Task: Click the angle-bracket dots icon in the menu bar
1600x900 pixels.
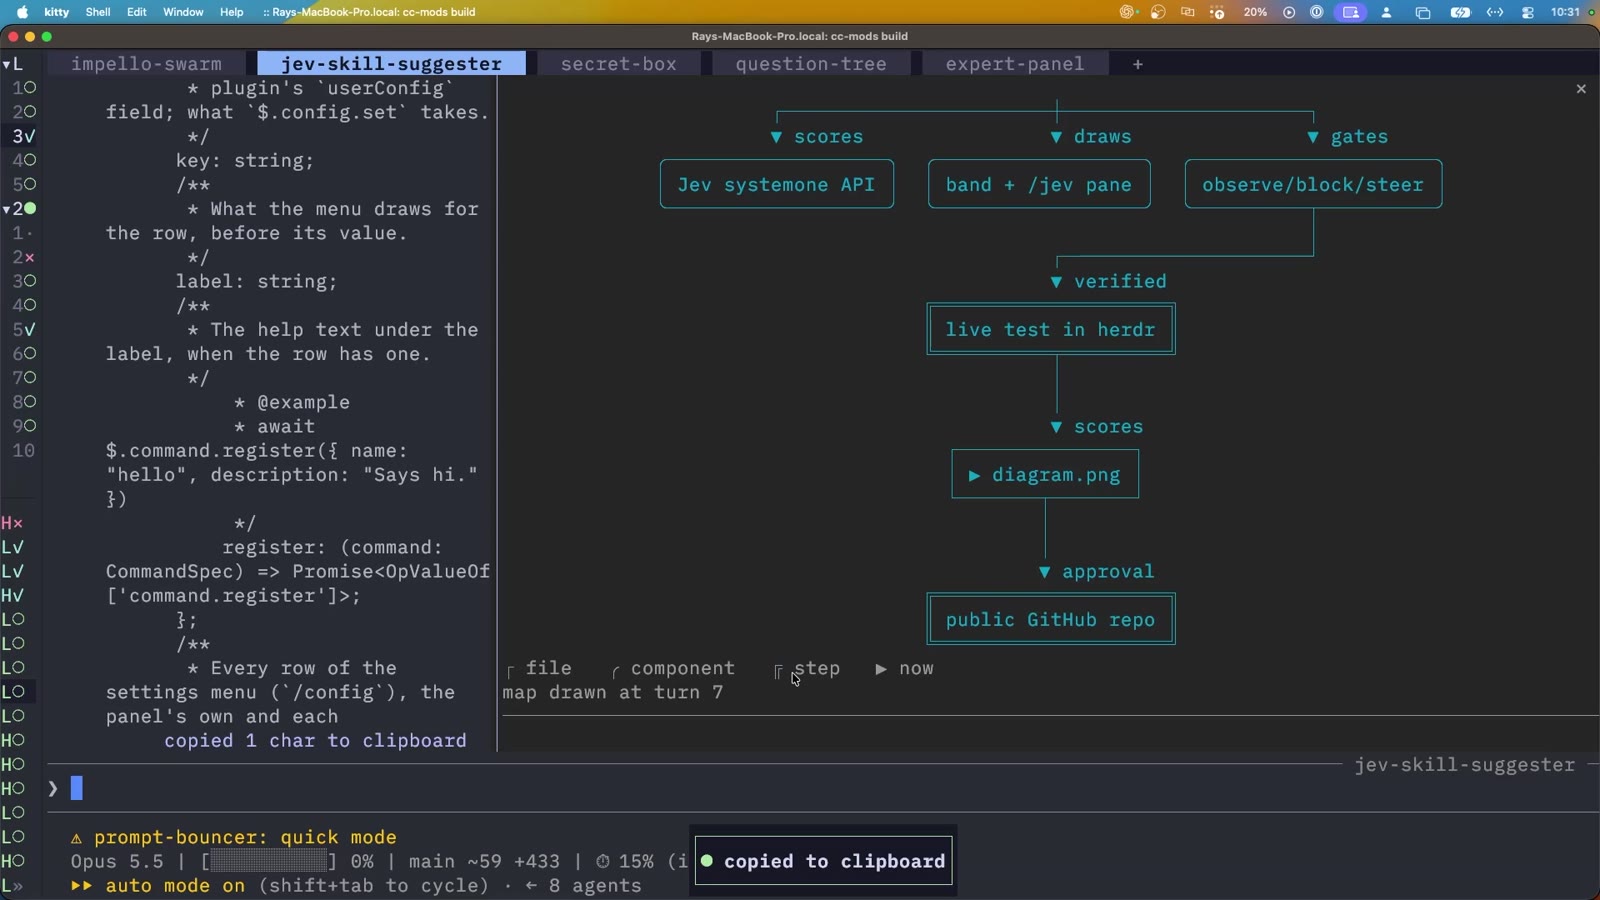Action: [1495, 12]
